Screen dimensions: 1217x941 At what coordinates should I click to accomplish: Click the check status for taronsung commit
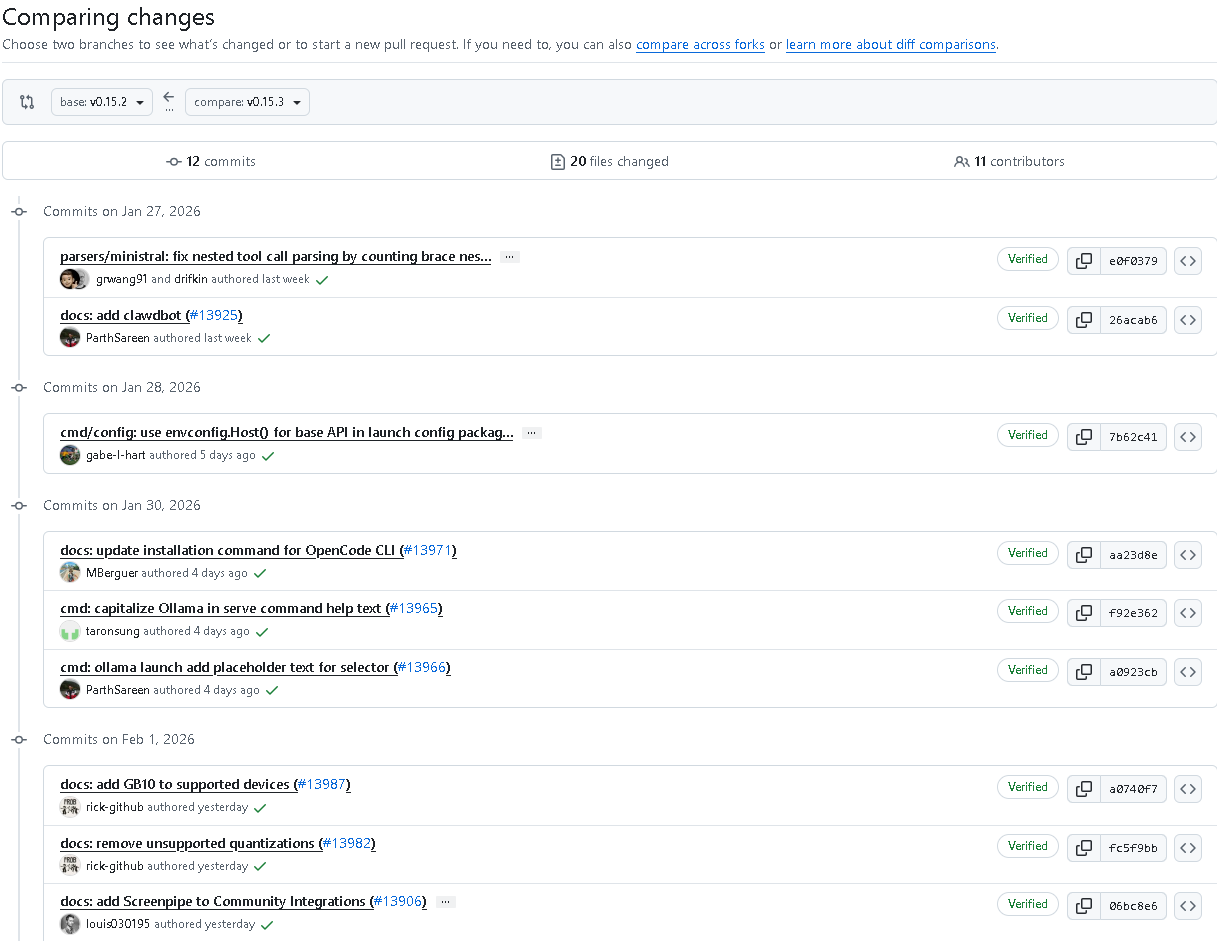click(262, 631)
